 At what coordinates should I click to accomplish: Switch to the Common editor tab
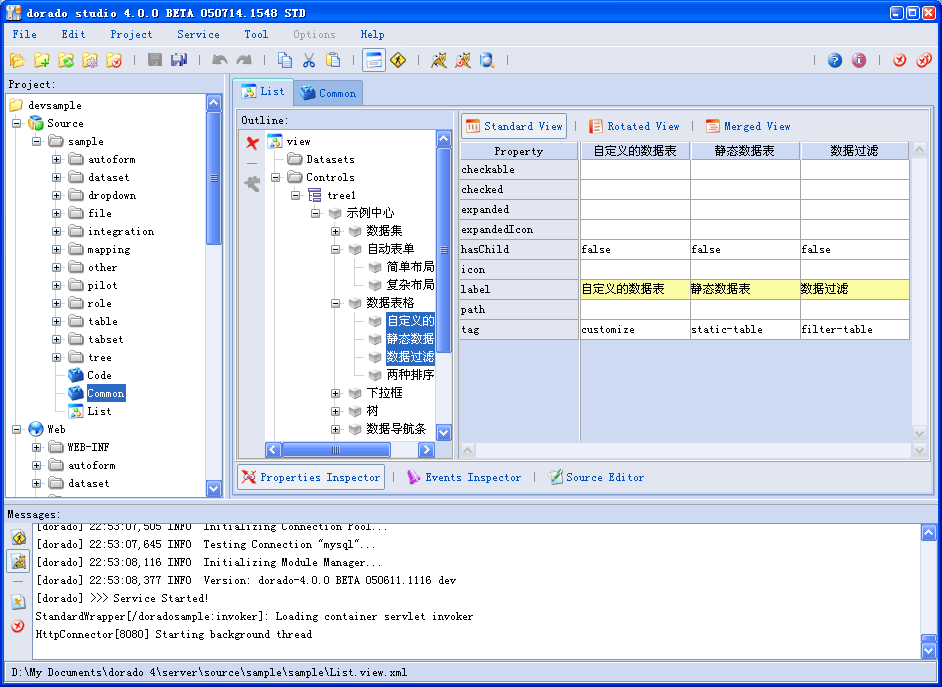(x=329, y=93)
